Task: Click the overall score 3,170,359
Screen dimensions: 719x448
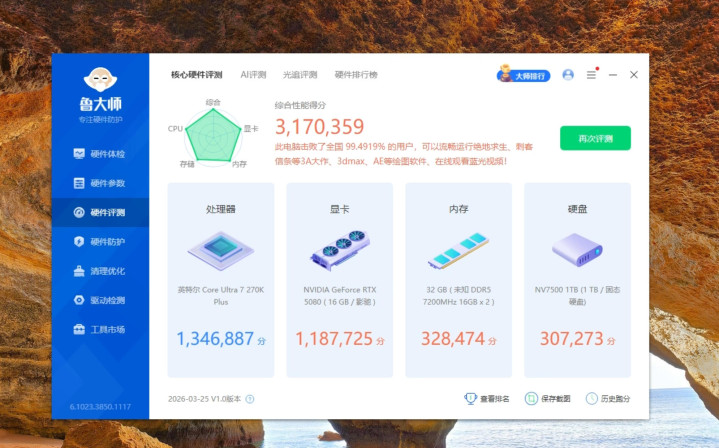Action: tap(319, 127)
